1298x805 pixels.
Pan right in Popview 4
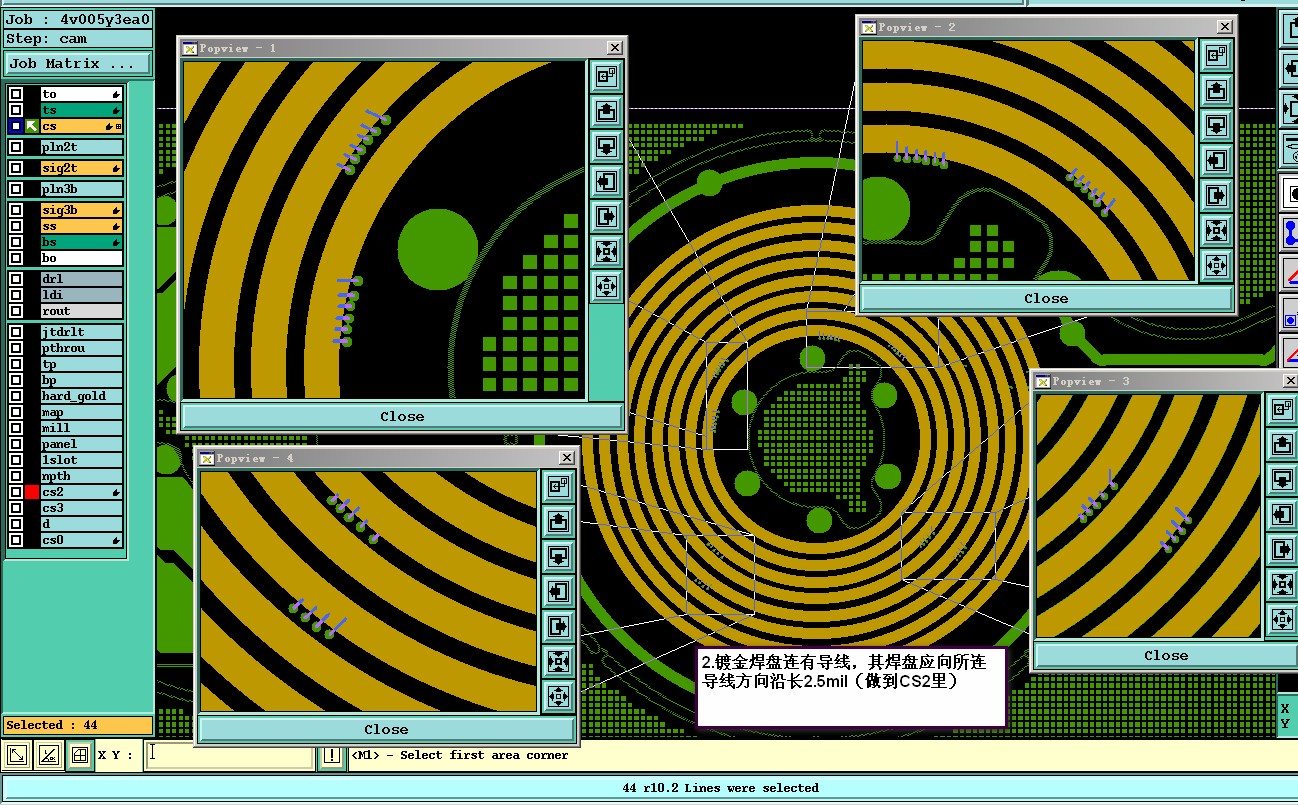tap(558, 626)
